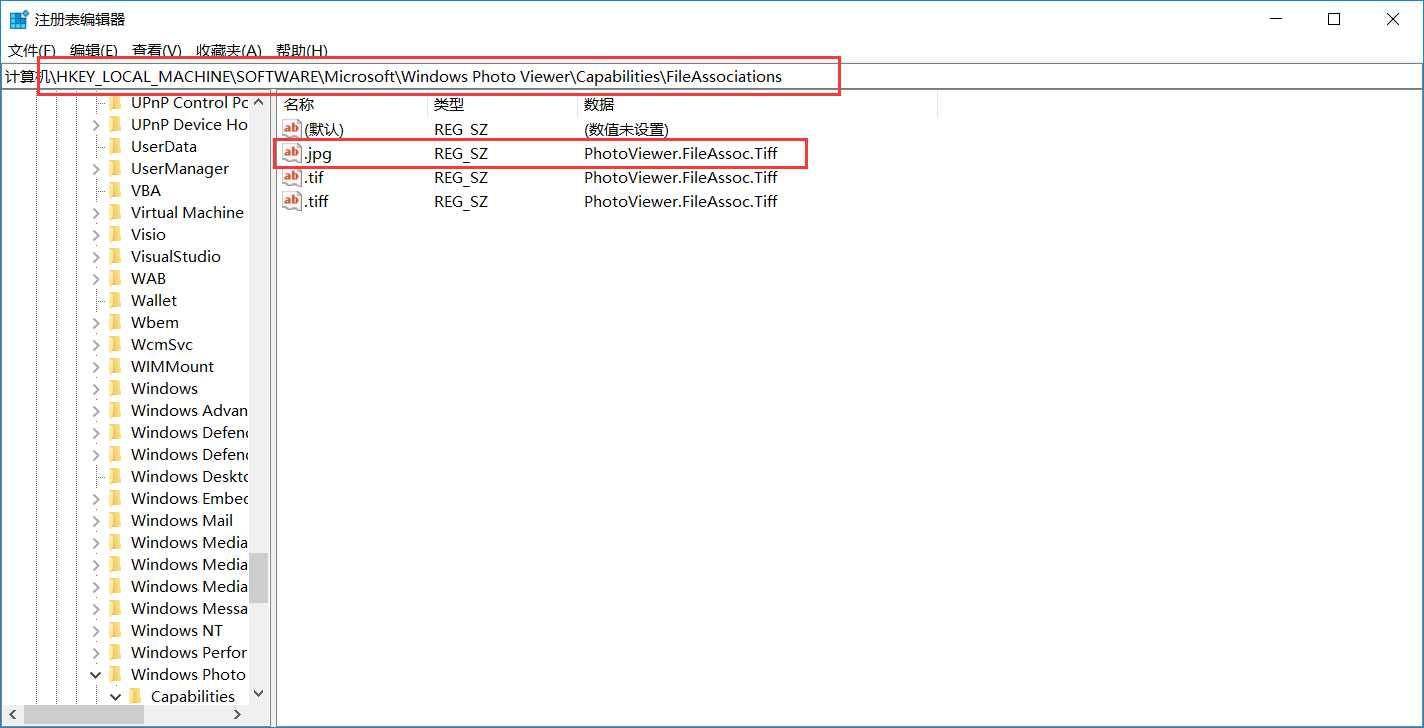Click the tree scrollbar up arrow
This screenshot has height=728, width=1424.
pyautogui.click(x=259, y=102)
